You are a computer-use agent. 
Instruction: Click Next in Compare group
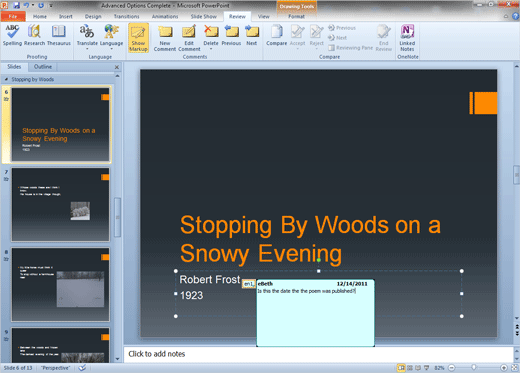click(x=338, y=38)
